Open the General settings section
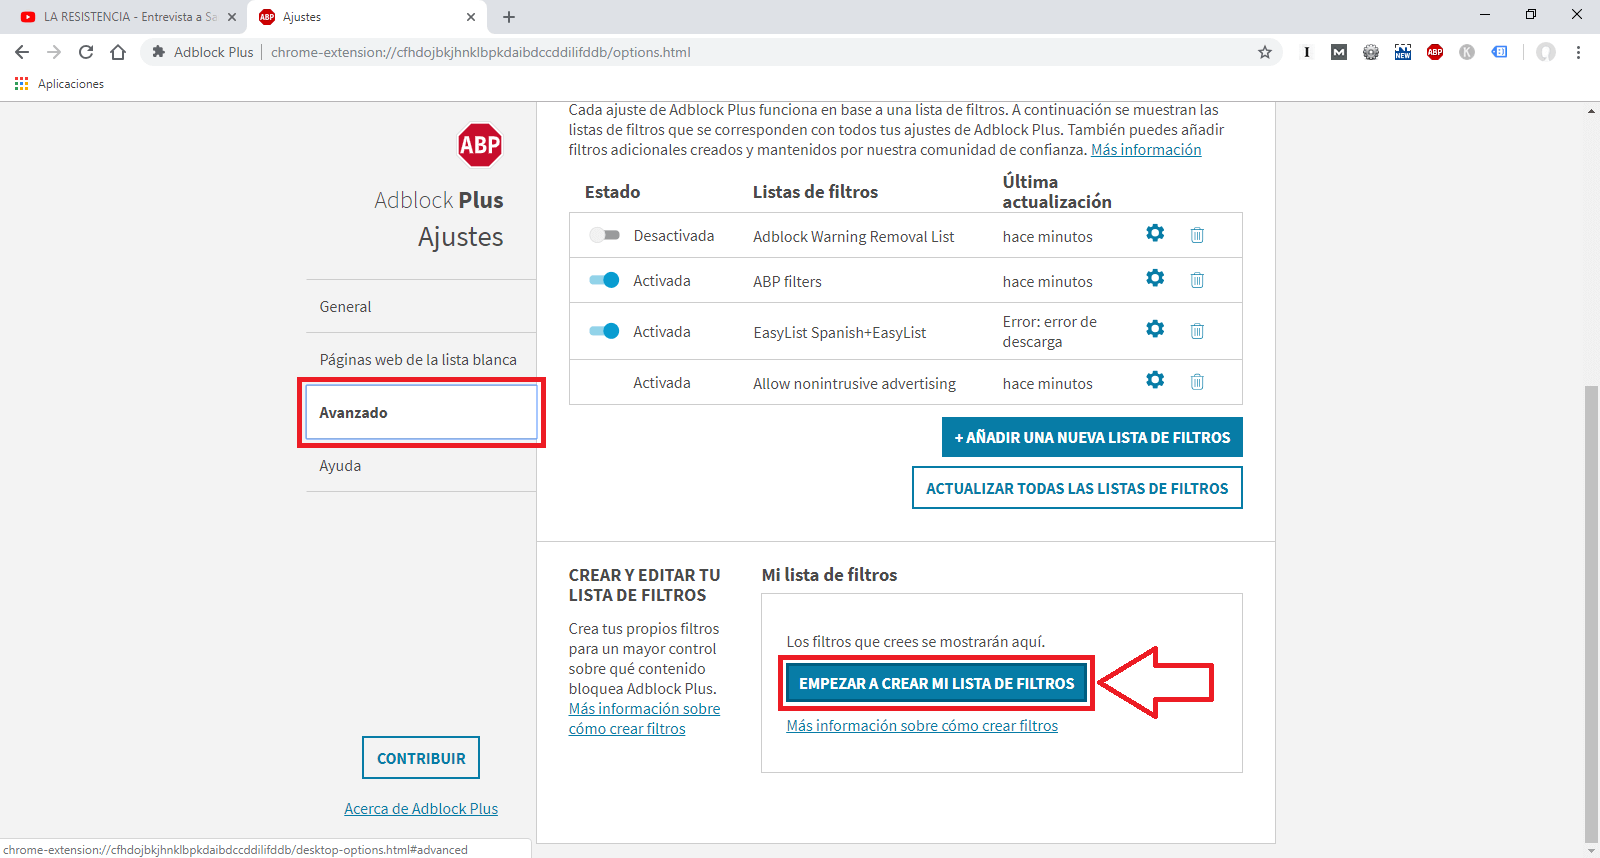1600x858 pixels. tap(421, 306)
